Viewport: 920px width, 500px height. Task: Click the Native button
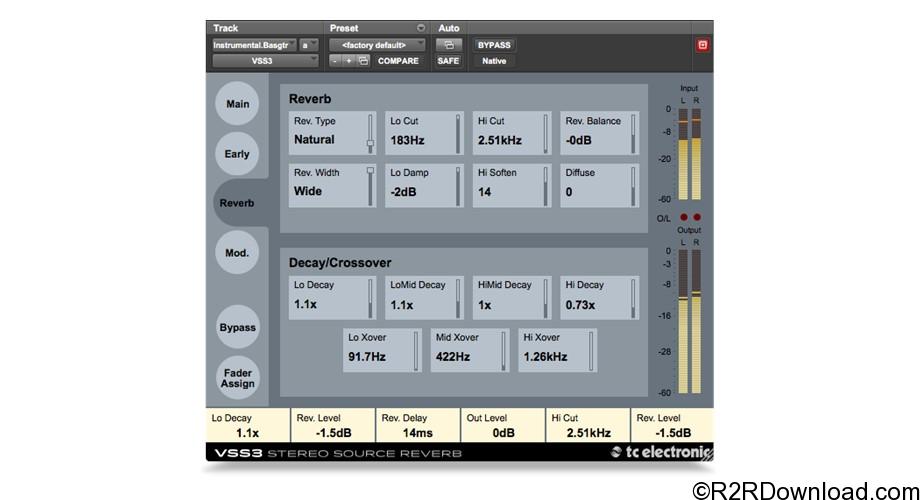click(x=494, y=61)
